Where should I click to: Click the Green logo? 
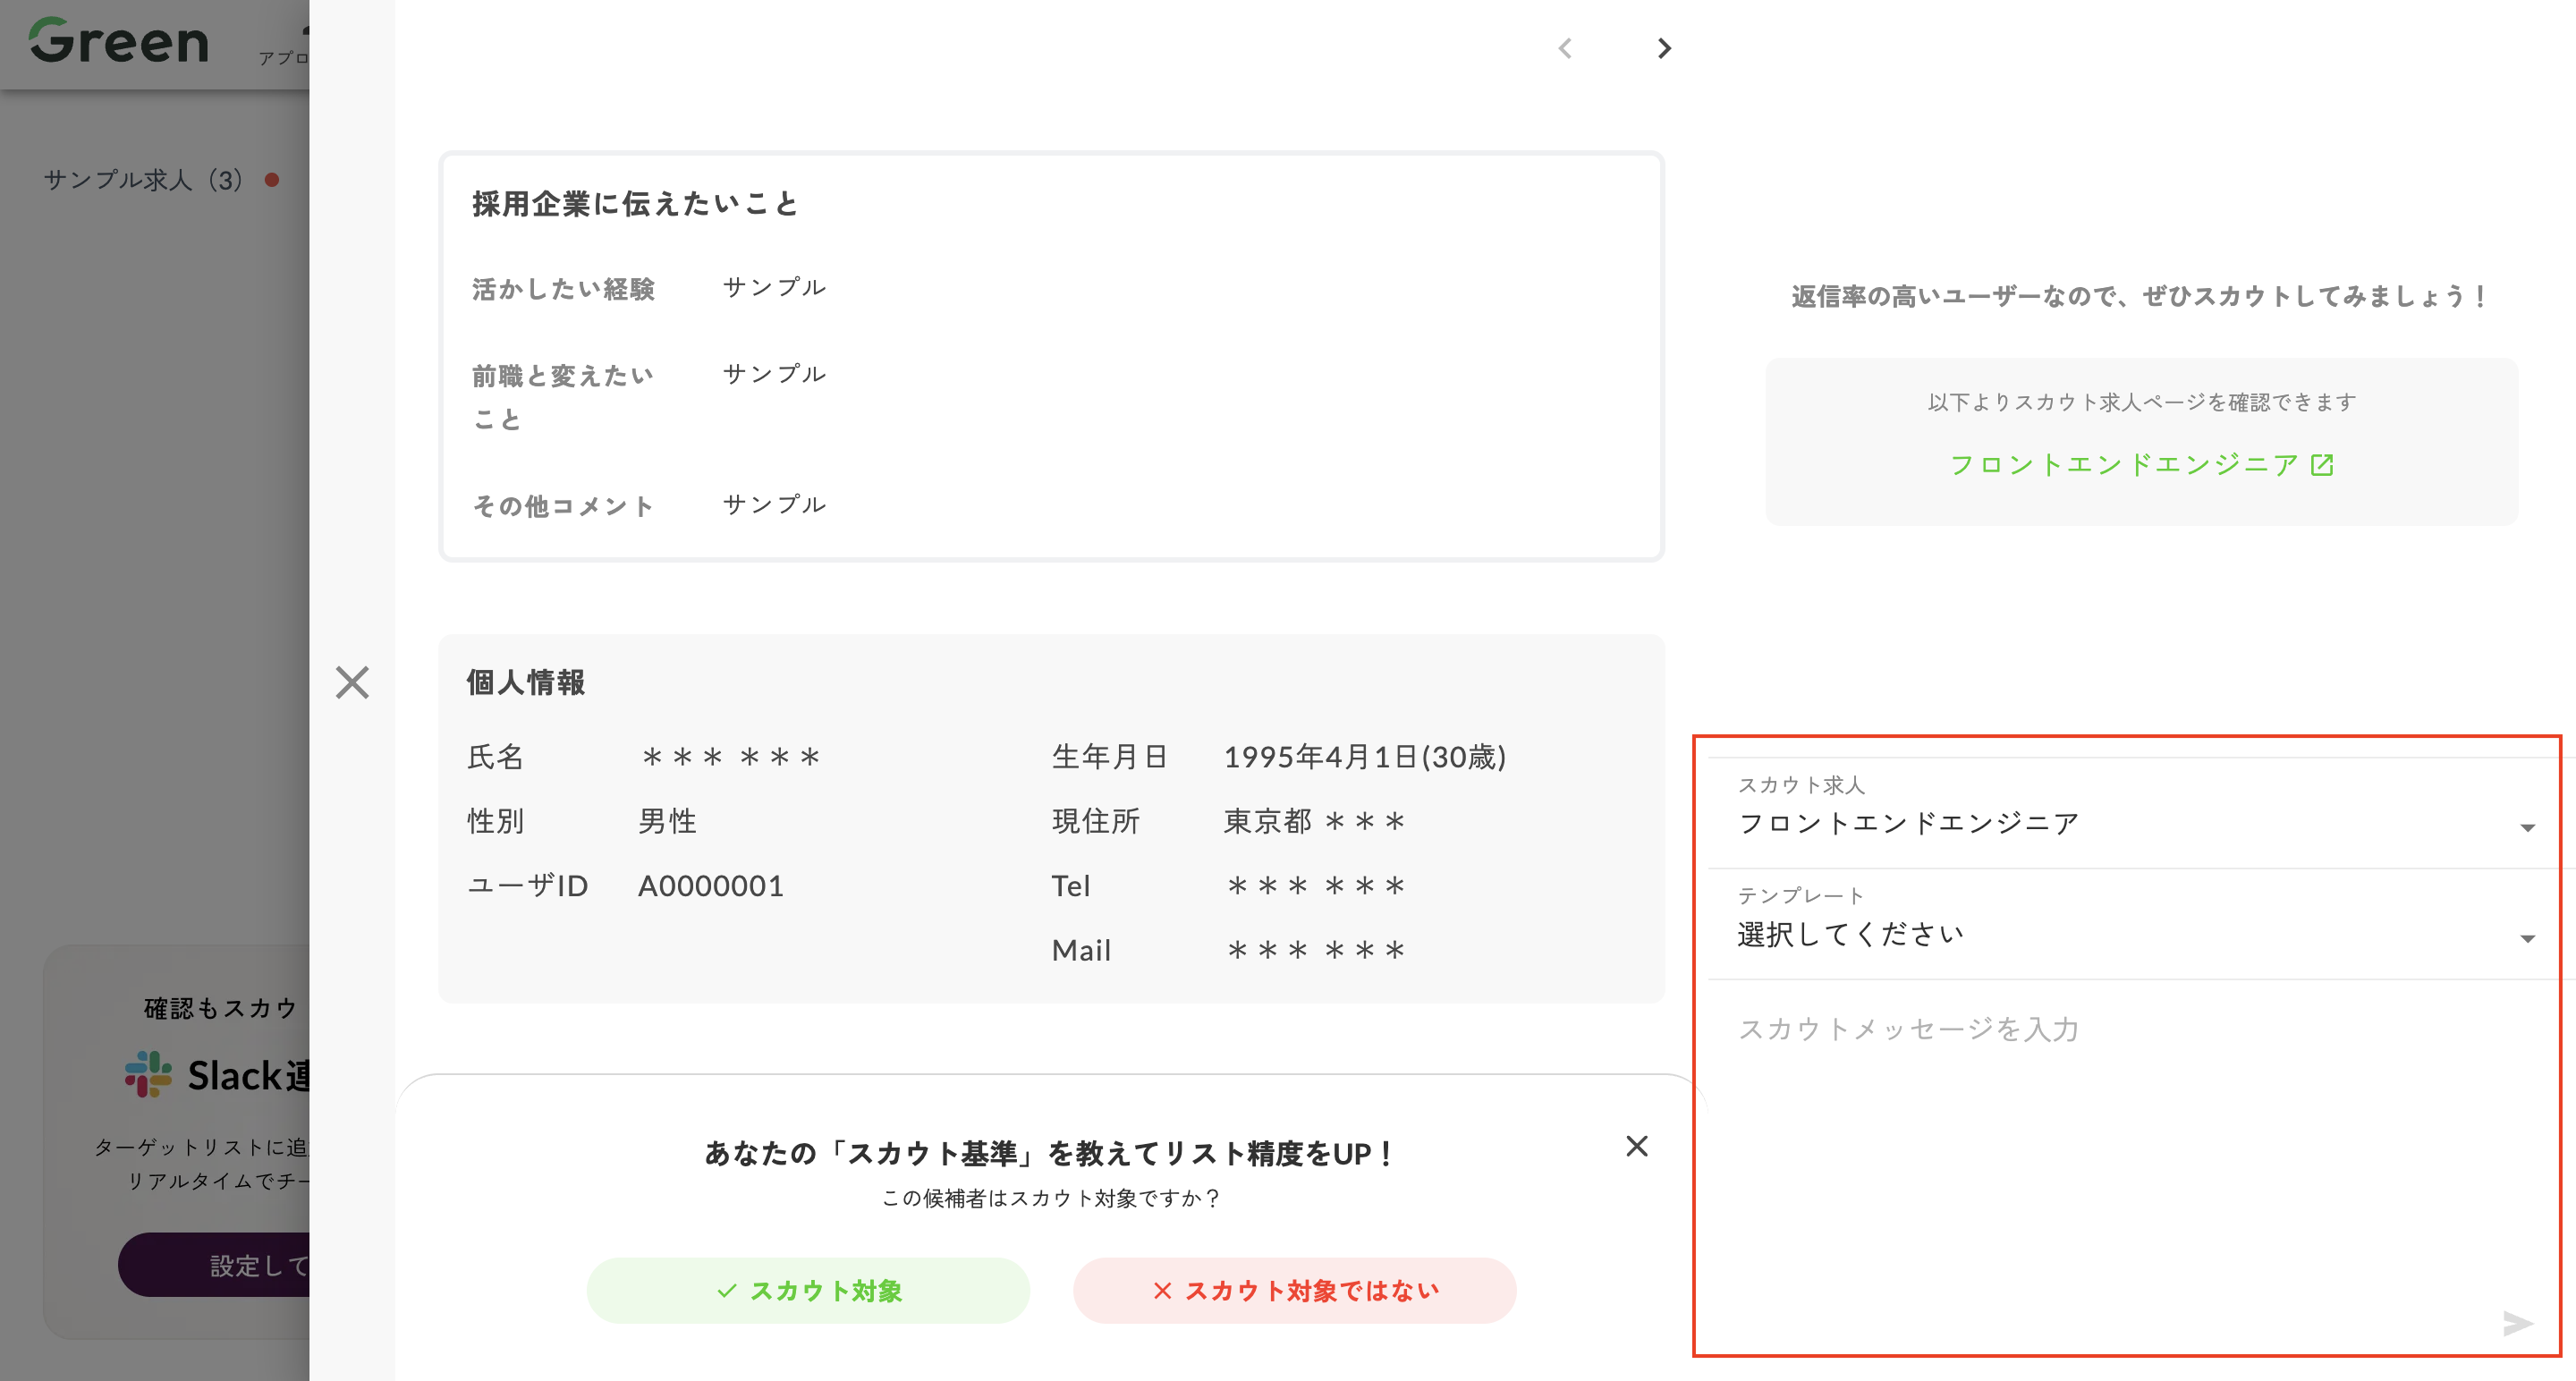pyautogui.click(x=119, y=42)
